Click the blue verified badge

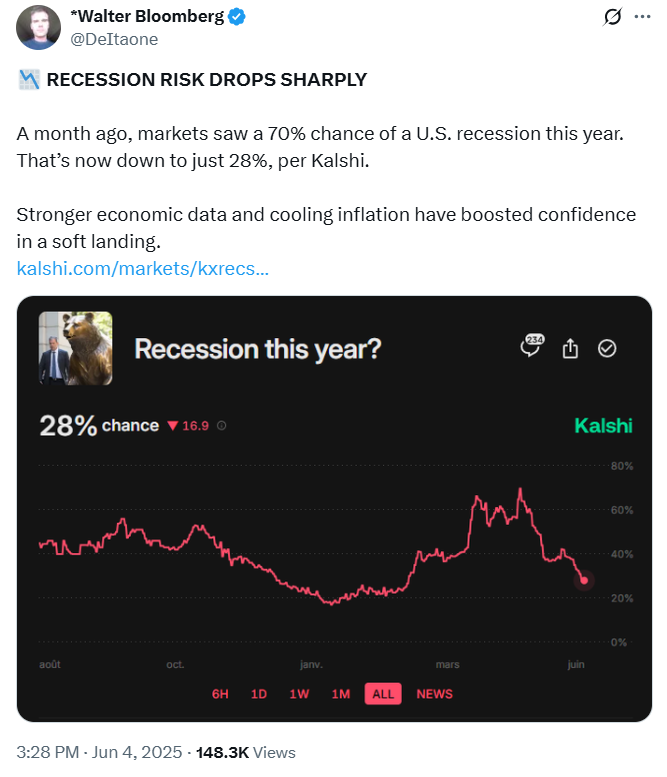[x=237, y=17]
